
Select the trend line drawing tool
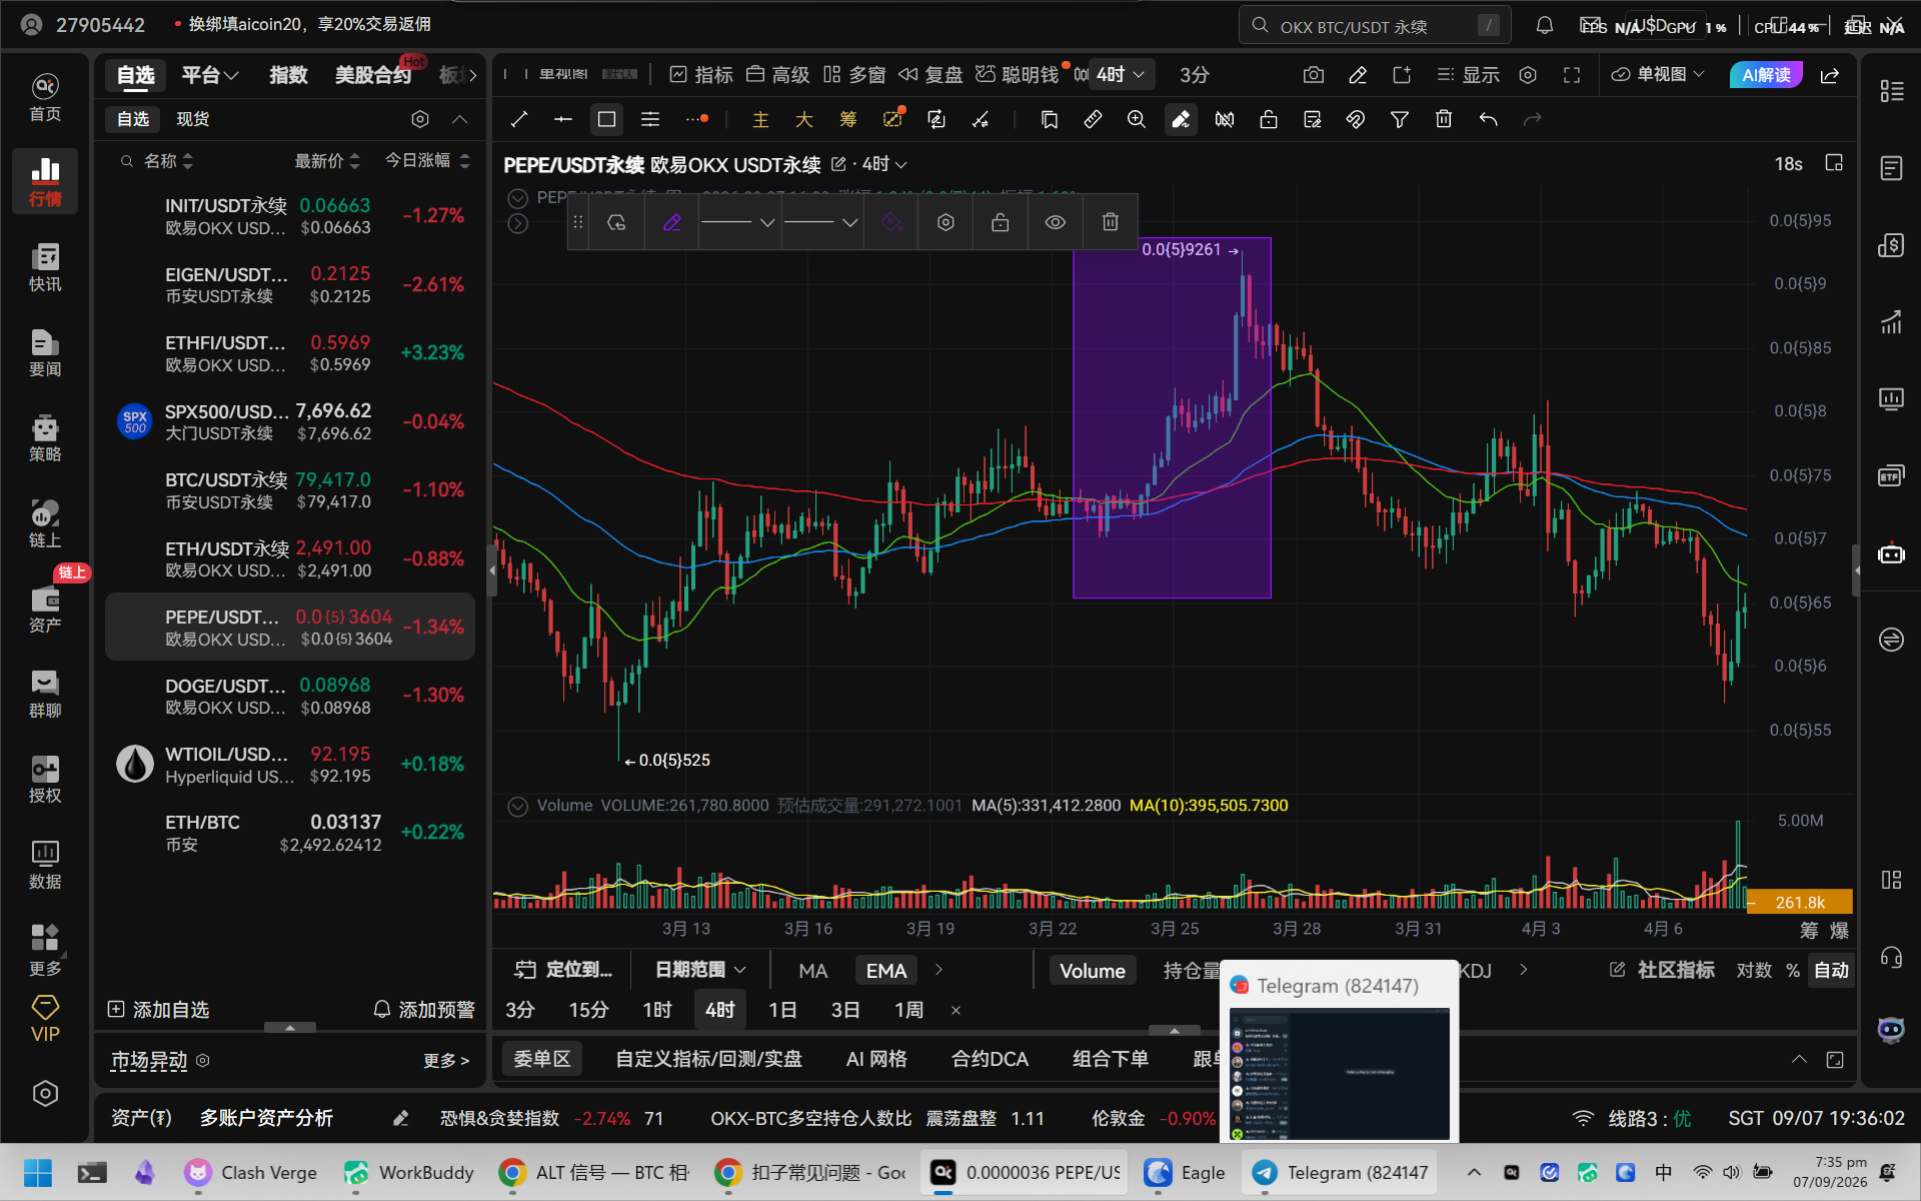coord(519,120)
